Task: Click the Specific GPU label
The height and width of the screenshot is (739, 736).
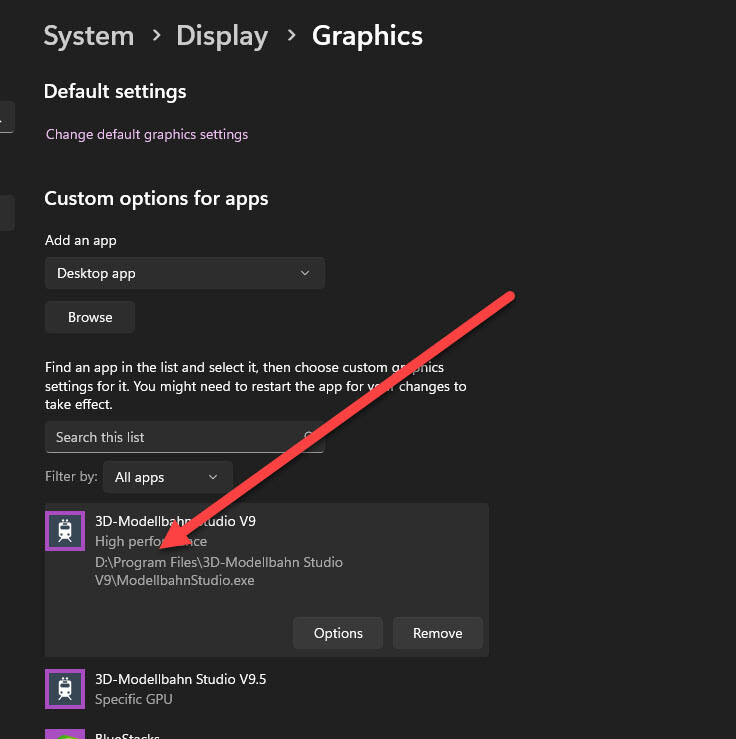Action: tap(134, 699)
